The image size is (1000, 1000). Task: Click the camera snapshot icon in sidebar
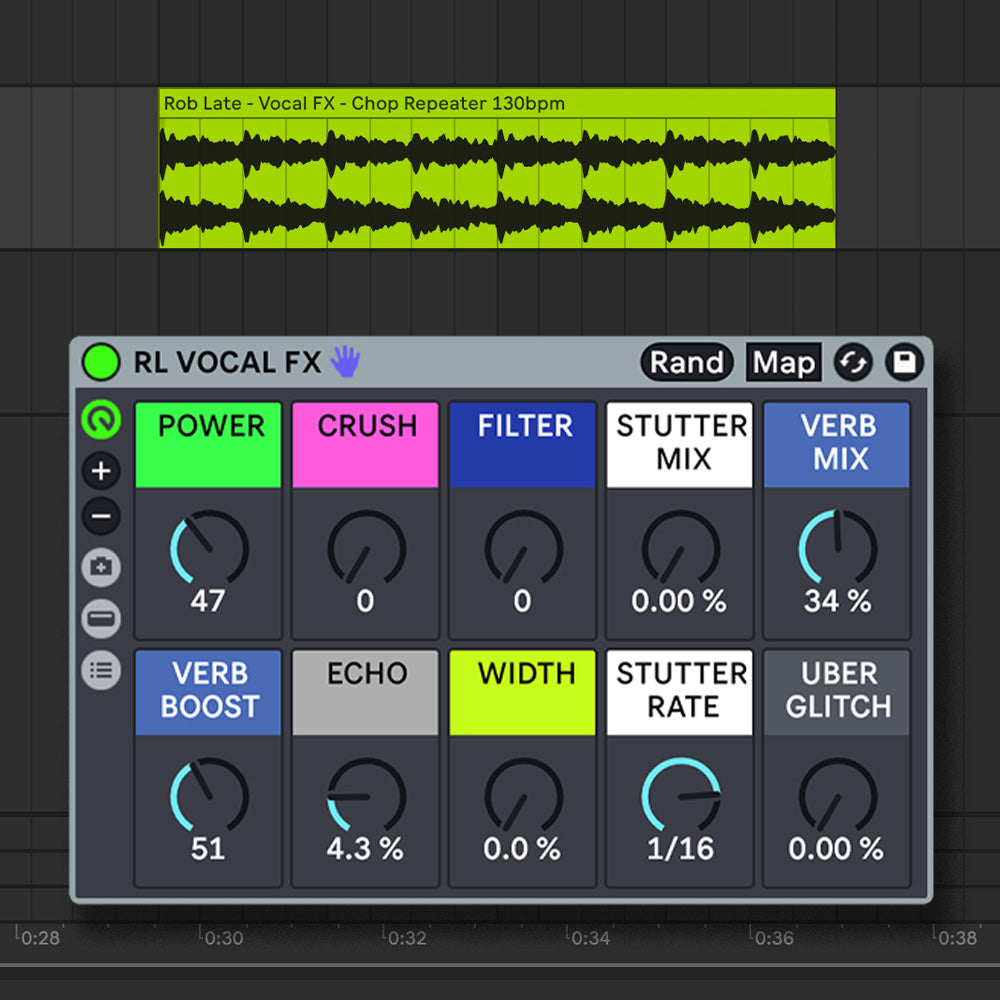[x=101, y=567]
